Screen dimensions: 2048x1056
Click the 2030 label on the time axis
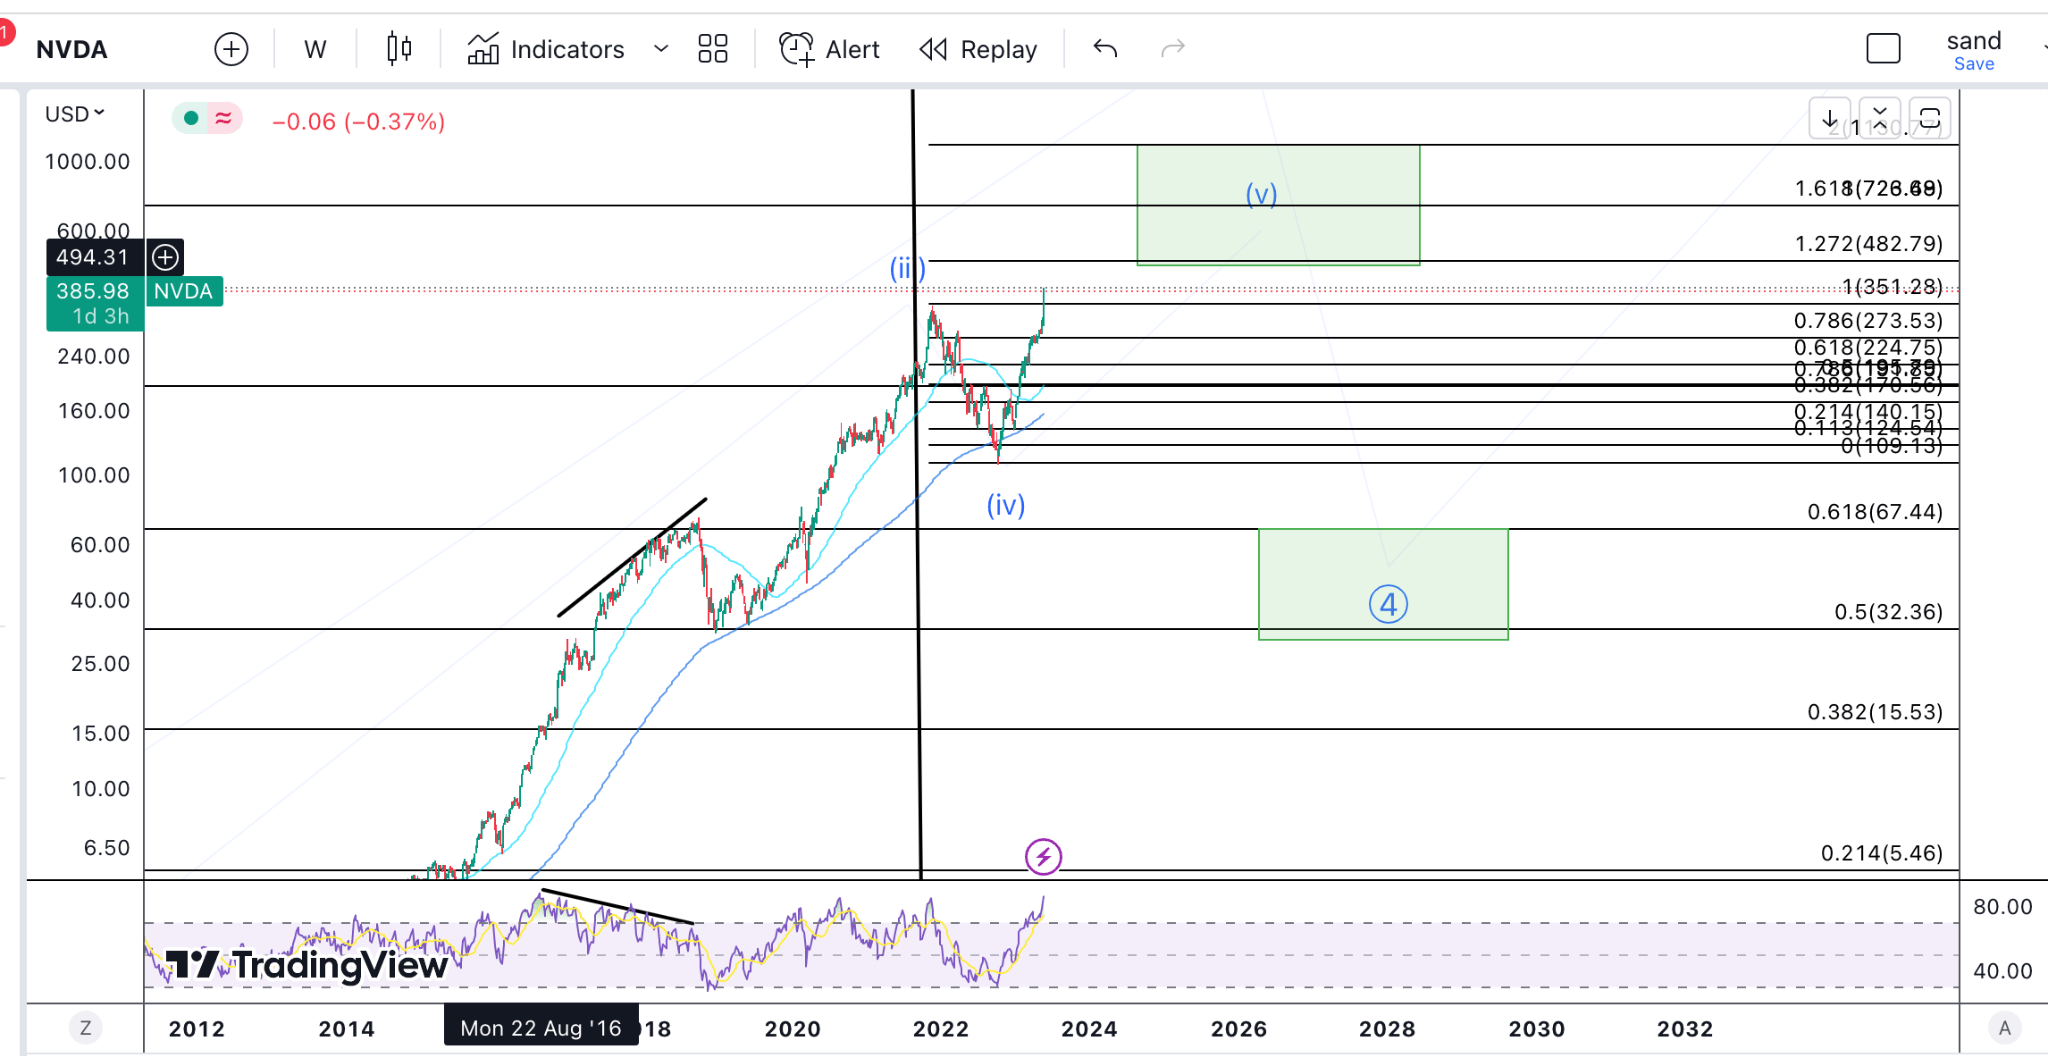coord(1536,1028)
